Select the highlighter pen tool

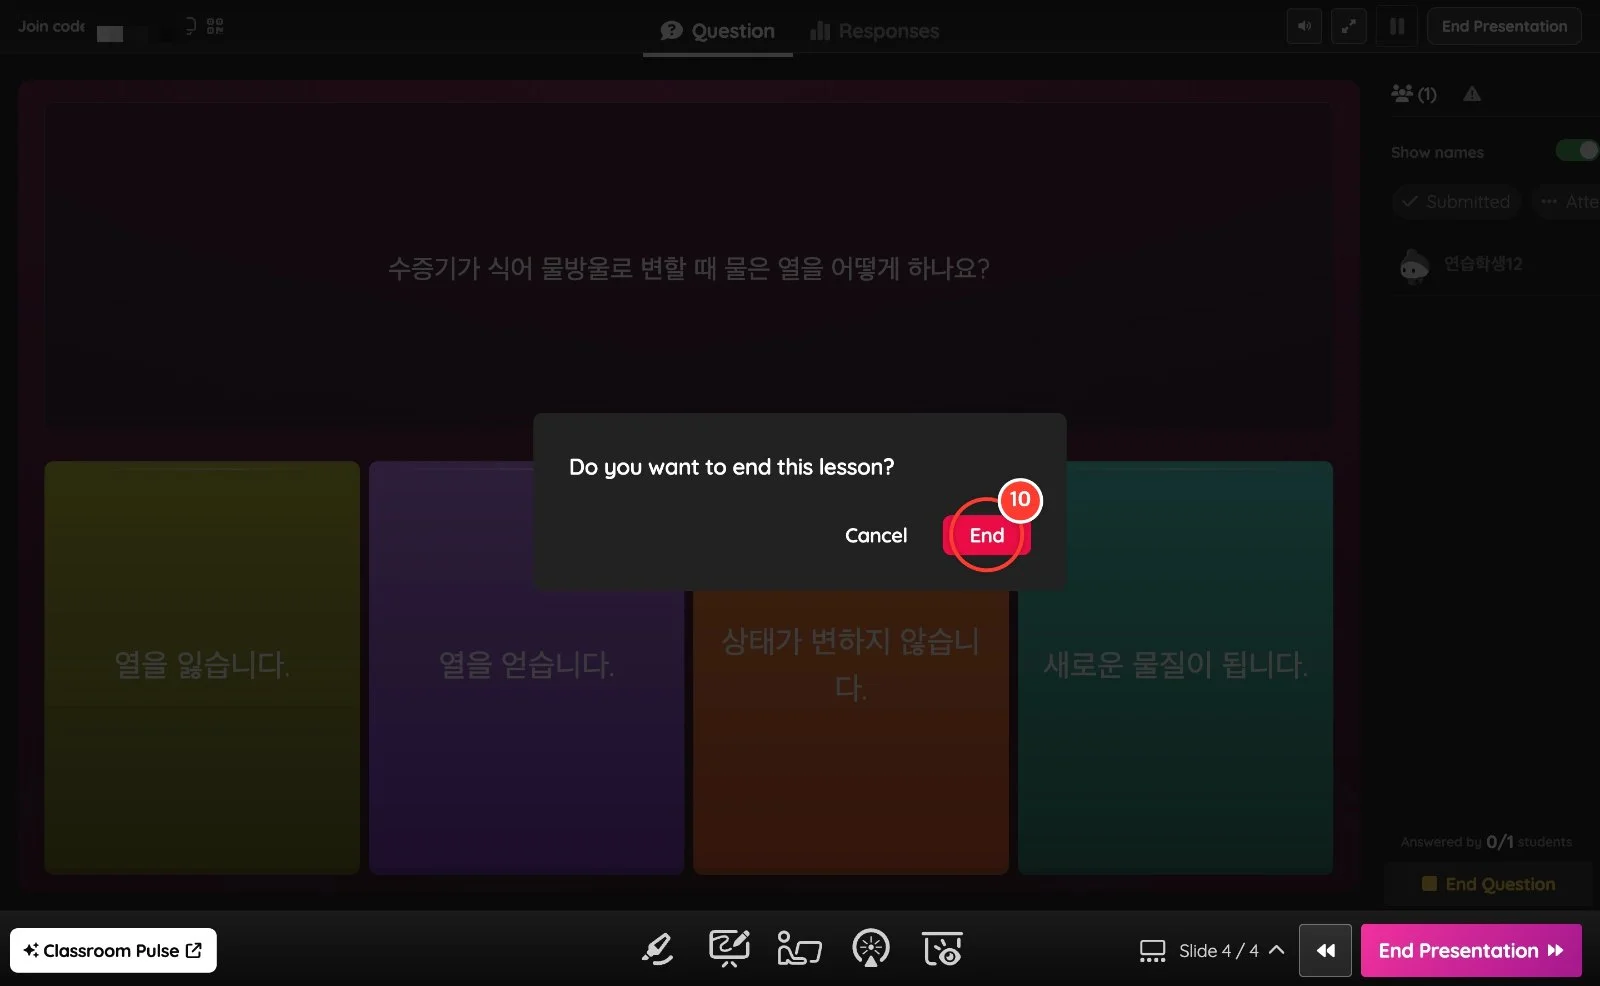pos(657,949)
